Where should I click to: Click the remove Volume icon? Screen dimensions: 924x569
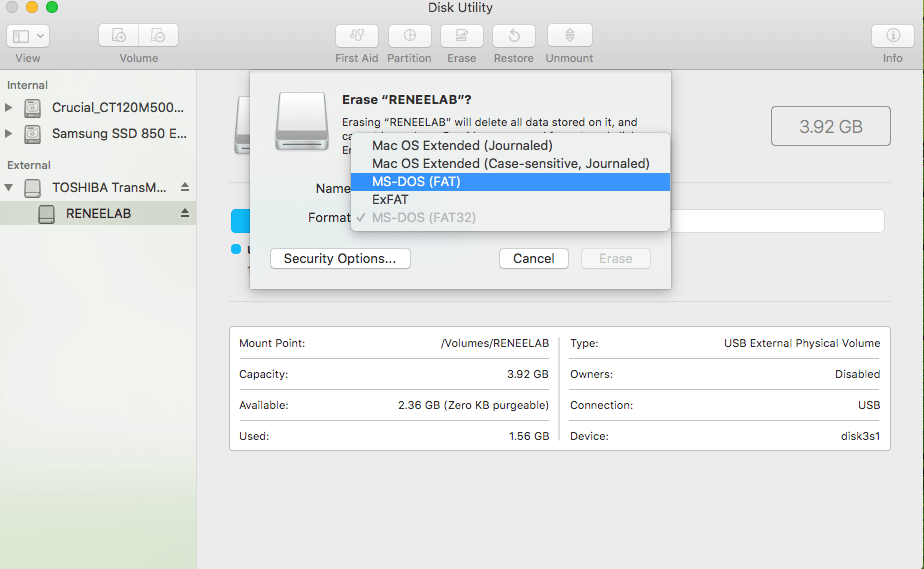click(x=159, y=36)
